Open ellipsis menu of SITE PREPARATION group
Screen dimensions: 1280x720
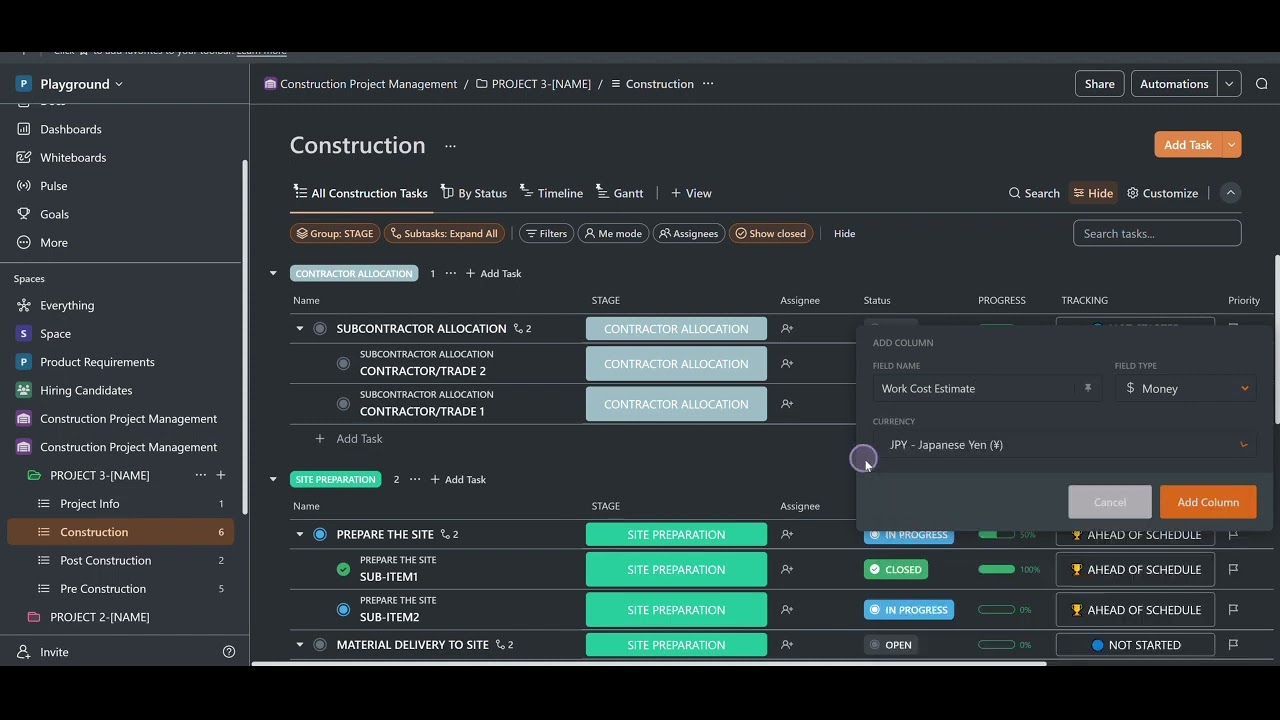point(415,479)
